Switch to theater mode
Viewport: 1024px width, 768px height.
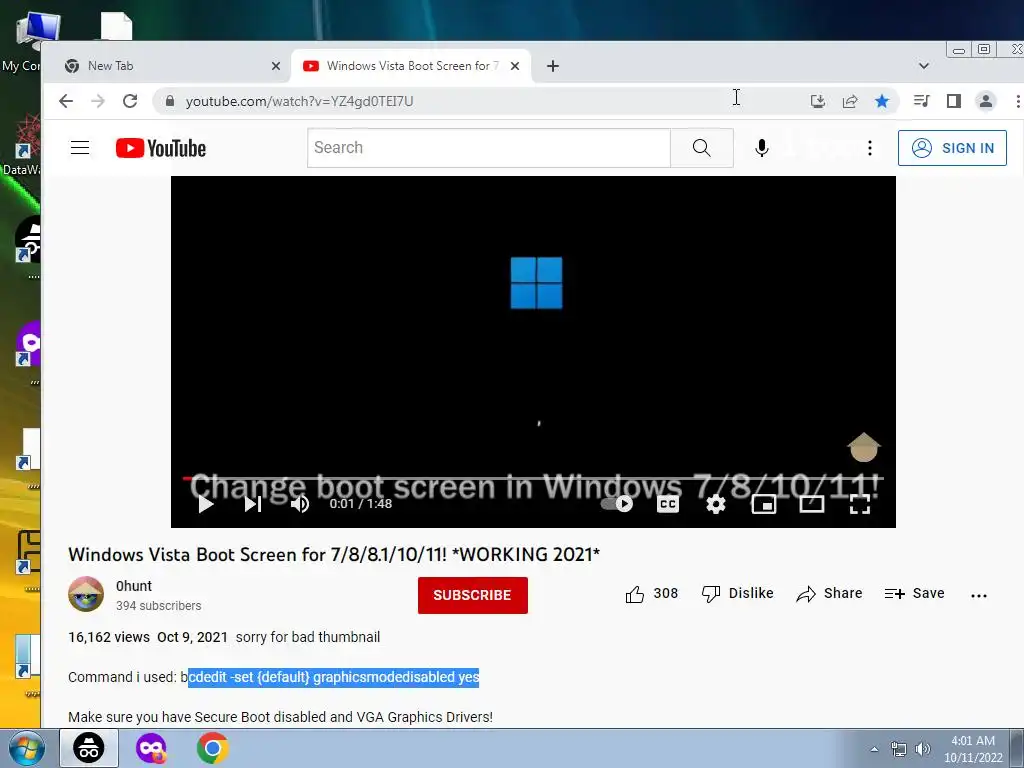[812, 504]
